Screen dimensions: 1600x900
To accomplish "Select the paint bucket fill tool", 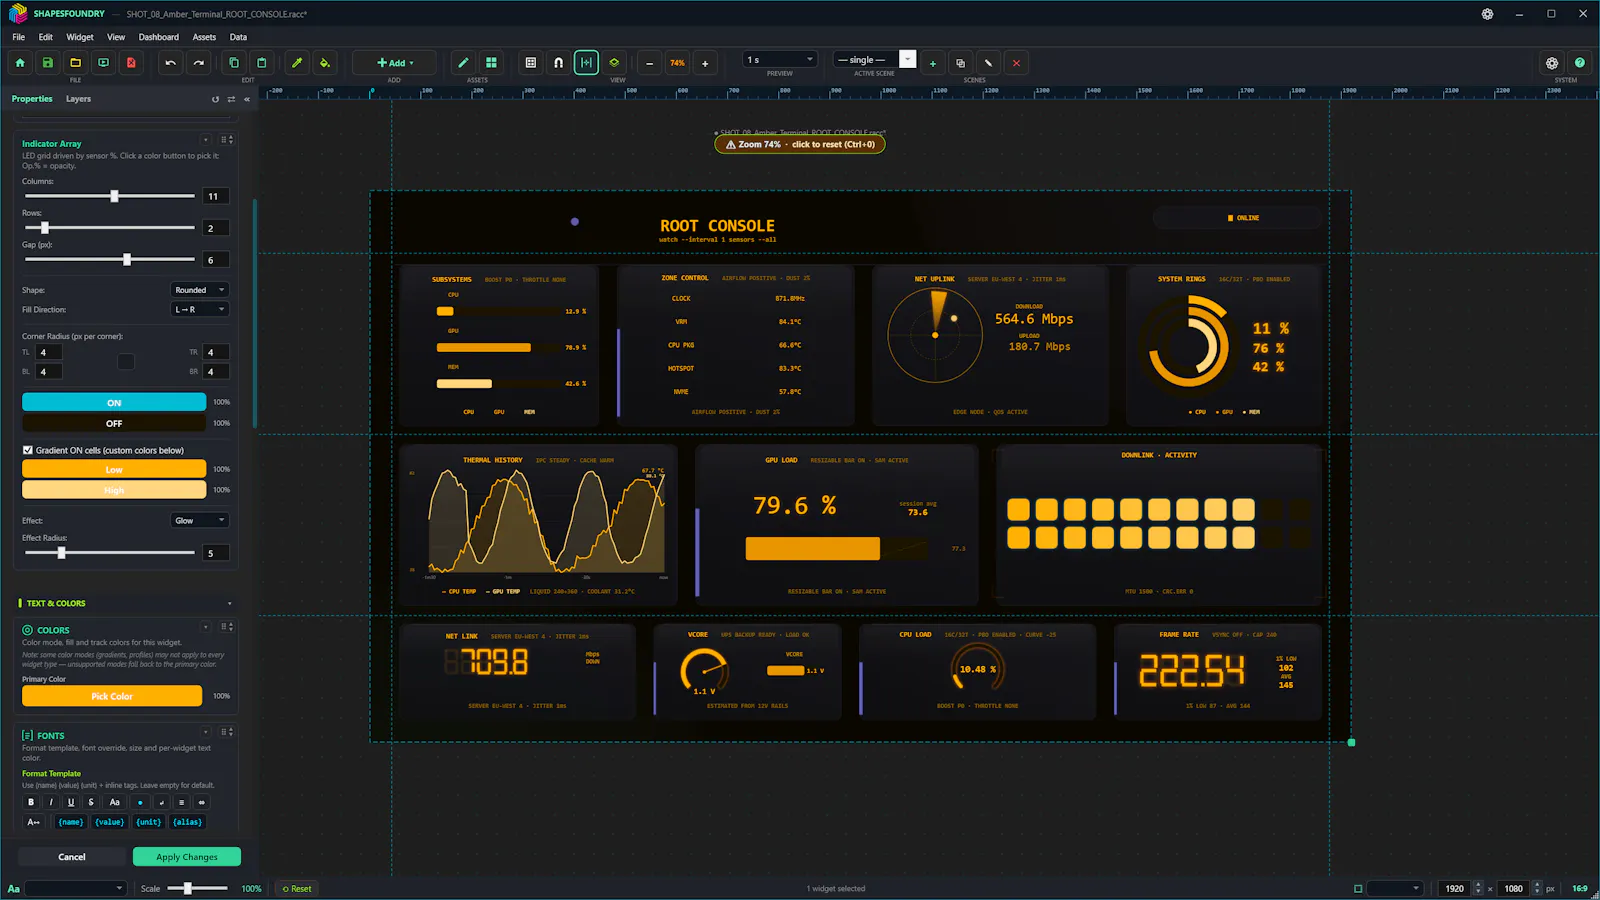I will [x=325, y=63].
